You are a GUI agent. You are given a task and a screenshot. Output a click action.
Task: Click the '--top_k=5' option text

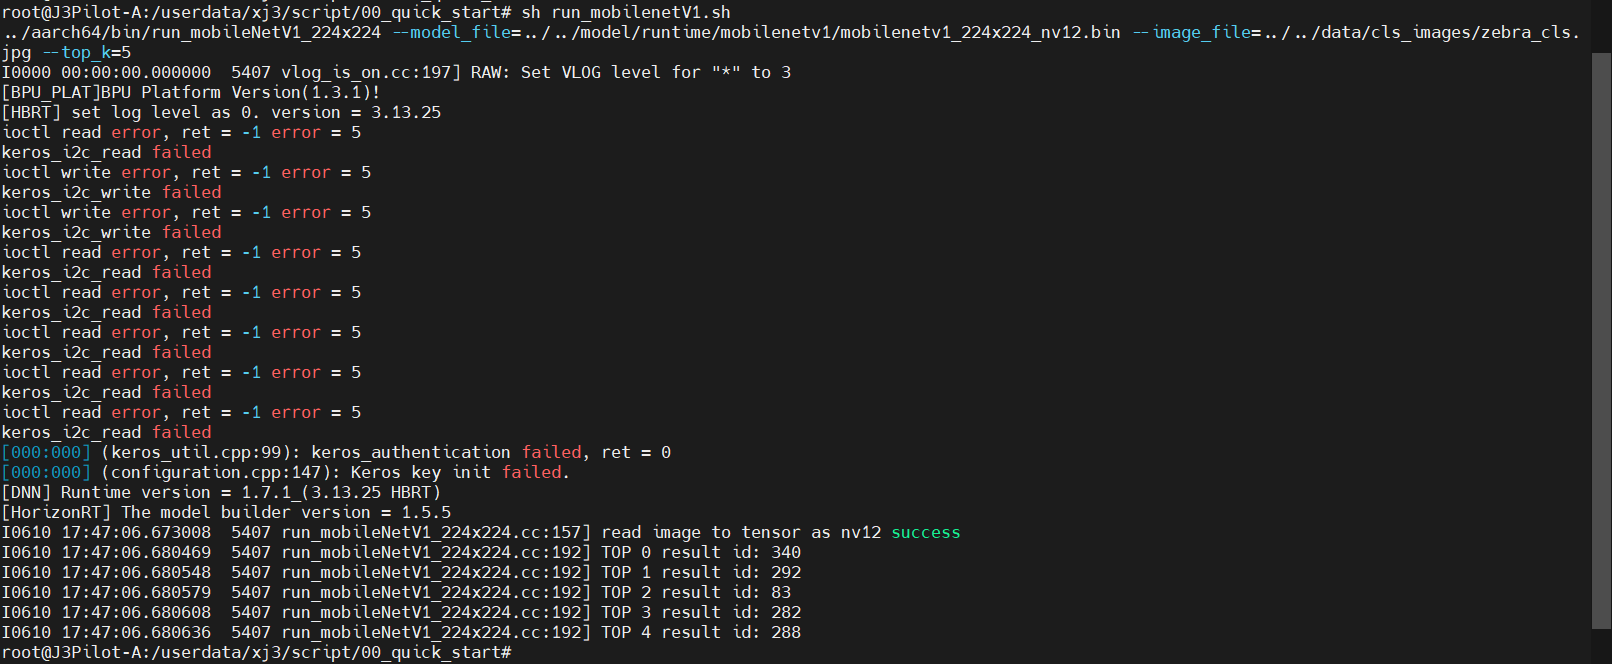coord(86,52)
